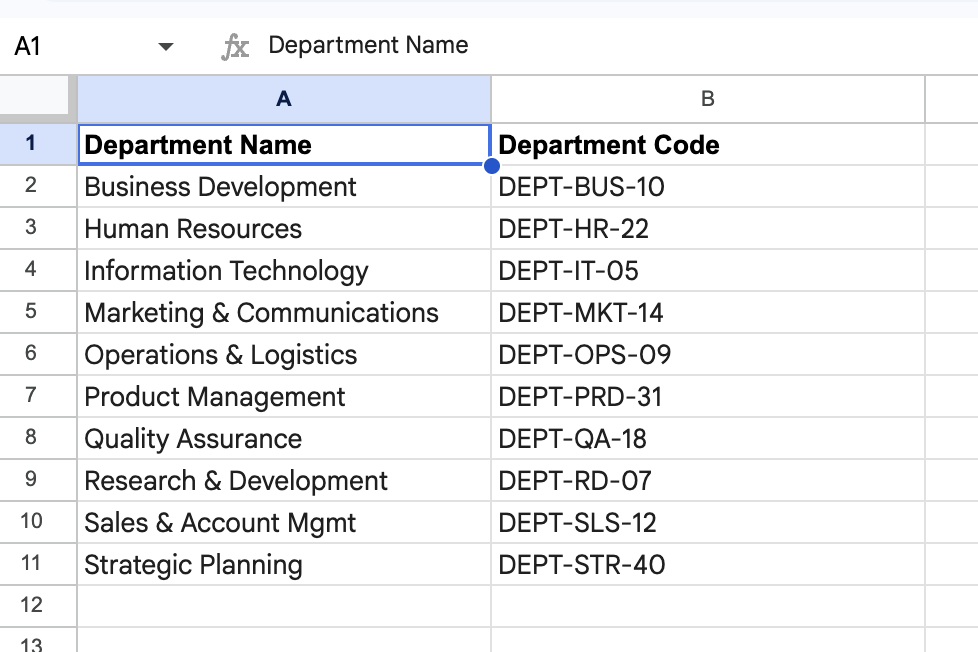Select the DEPT-IT-05 cell
The width and height of the screenshot is (978, 652).
(x=568, y=271)
